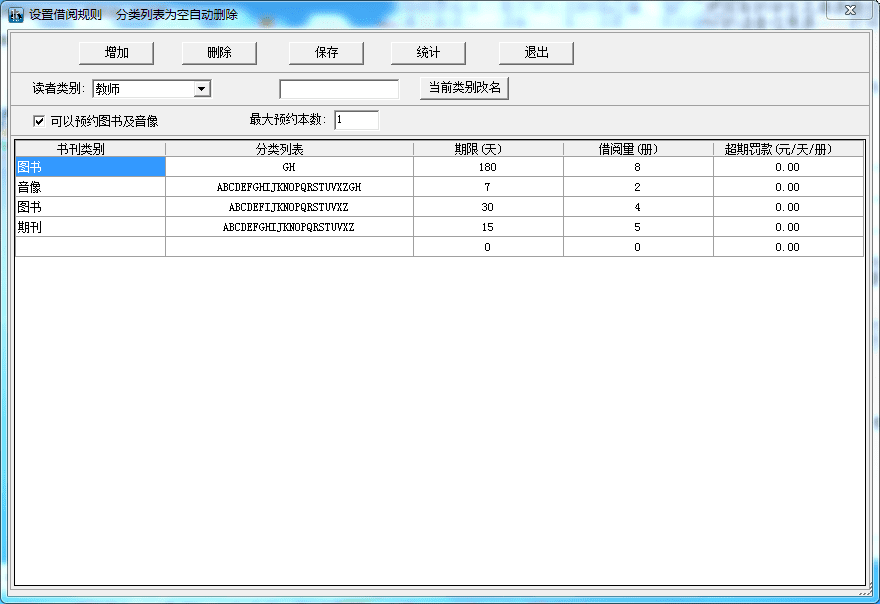Open statistics via the 统计 button
This screenshot has height=604, width=880.
tap(428, 53)
